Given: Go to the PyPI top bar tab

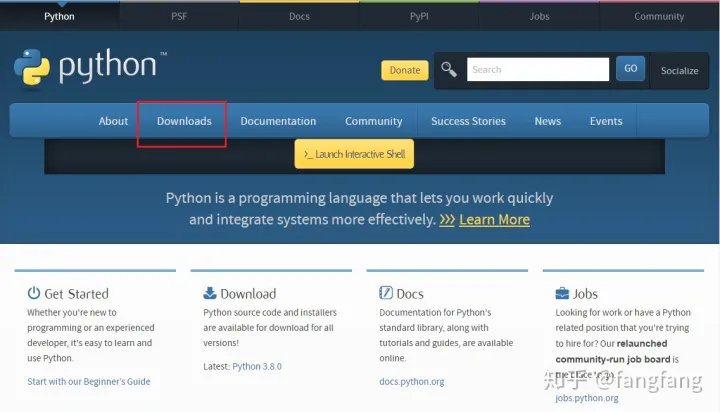Looking at the screenshot, I should click(x=419, y=17).
